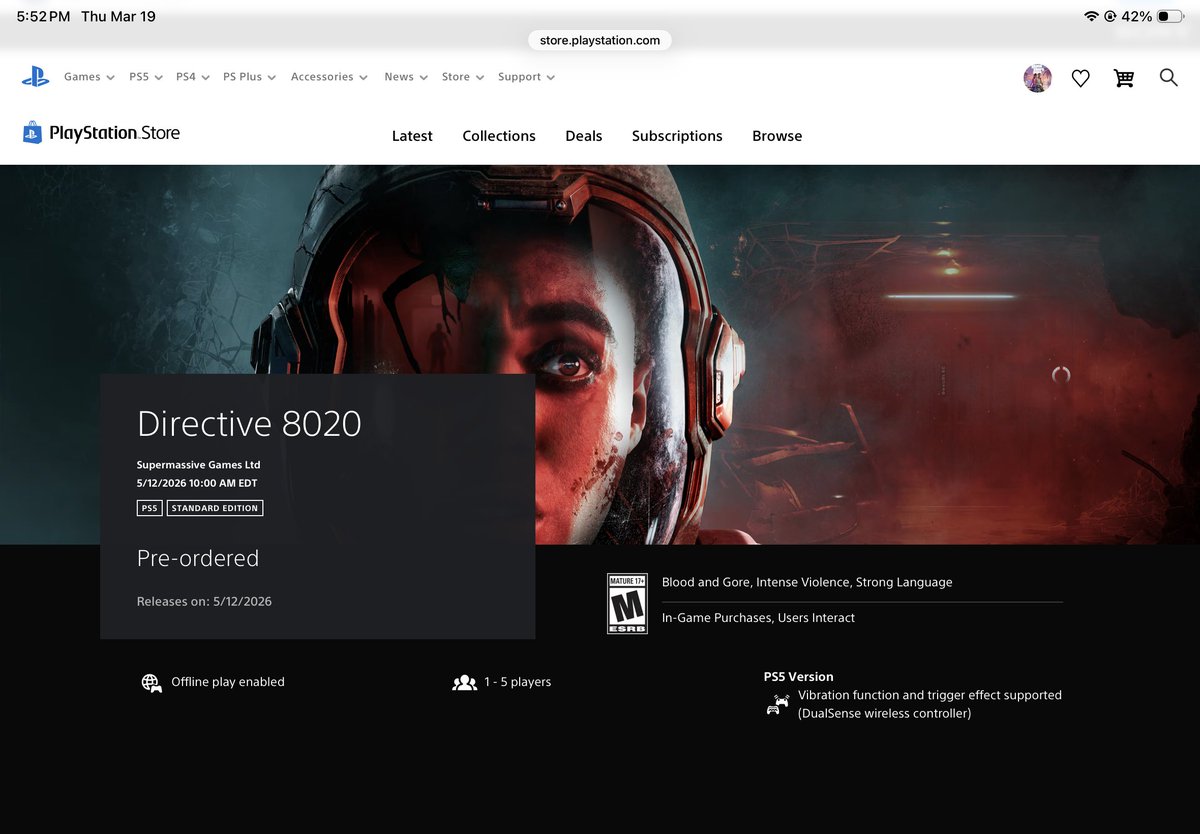
Task: Open the Deals tab
Action: click(x=584, y=136)
